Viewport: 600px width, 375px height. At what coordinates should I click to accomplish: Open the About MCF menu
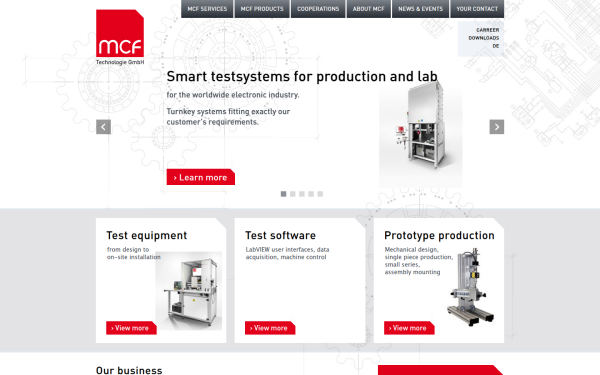[x=368, y=9]
